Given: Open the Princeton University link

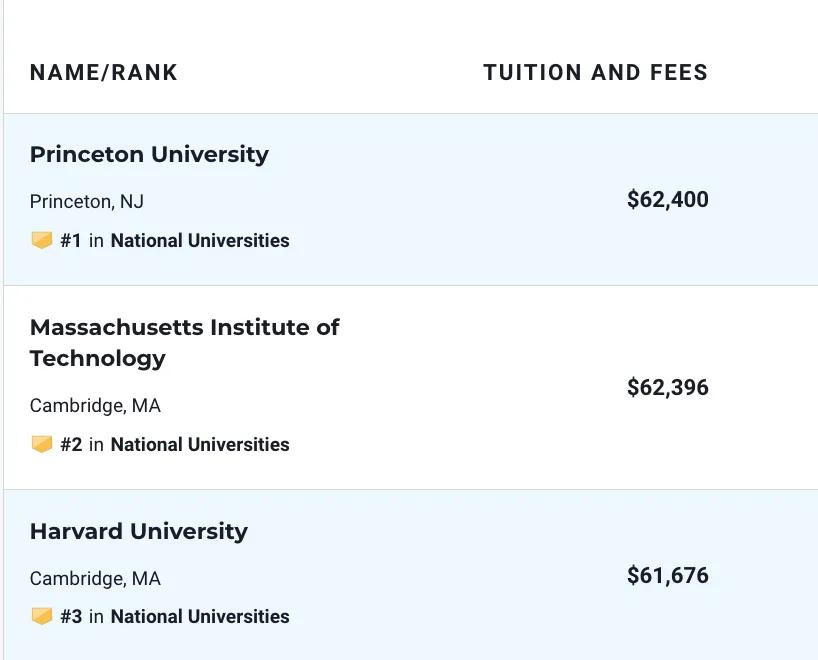Looking at the screenshot, I should click(x=149, y=155).
